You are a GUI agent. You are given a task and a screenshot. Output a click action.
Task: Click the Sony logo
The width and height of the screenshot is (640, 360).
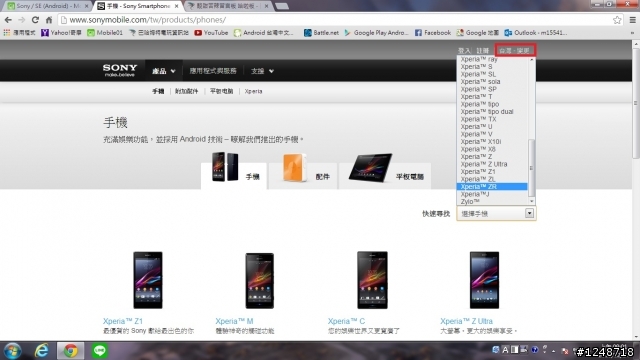coord(120,70)
